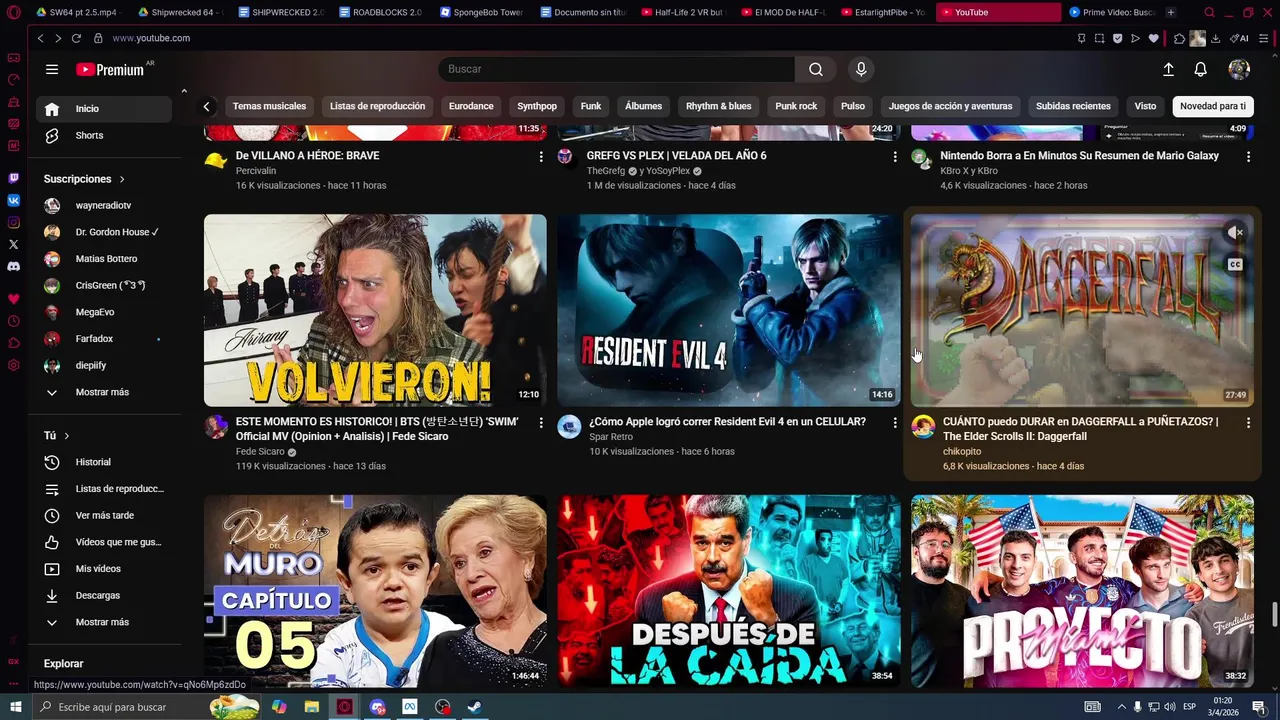
Task: Open options menu for Daggerfall video
Action: [1248, 423]
